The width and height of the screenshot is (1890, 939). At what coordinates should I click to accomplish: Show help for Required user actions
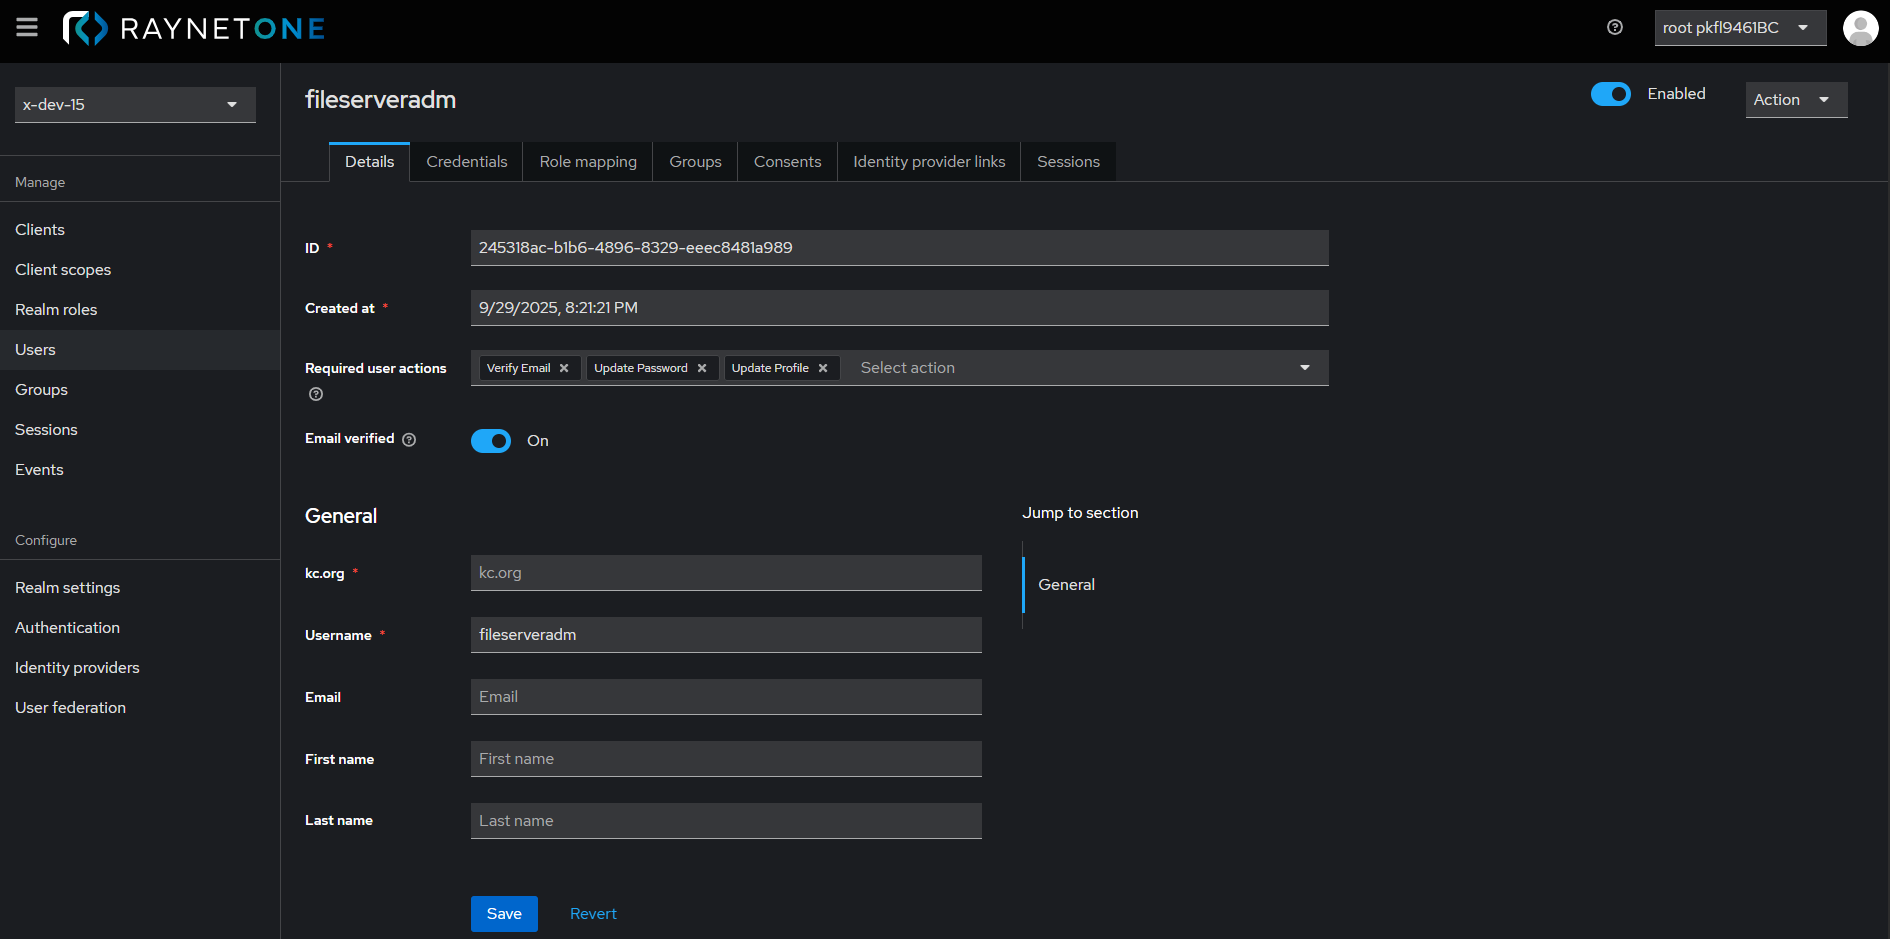coord(316,394)
